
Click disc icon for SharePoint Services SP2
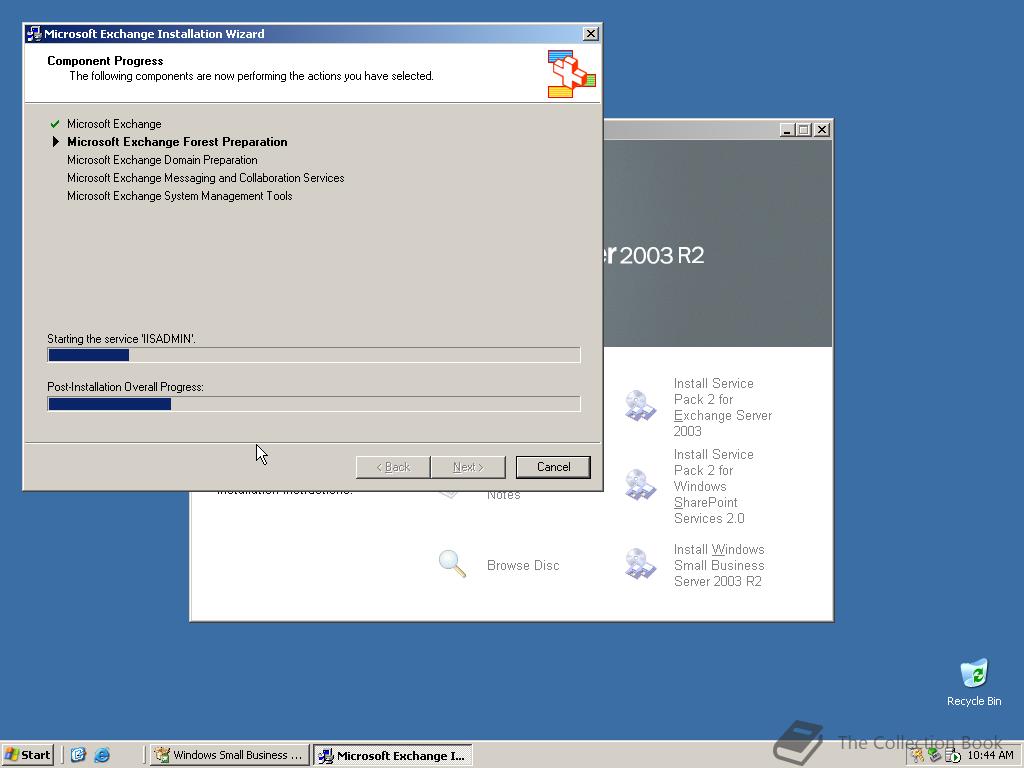639,485
